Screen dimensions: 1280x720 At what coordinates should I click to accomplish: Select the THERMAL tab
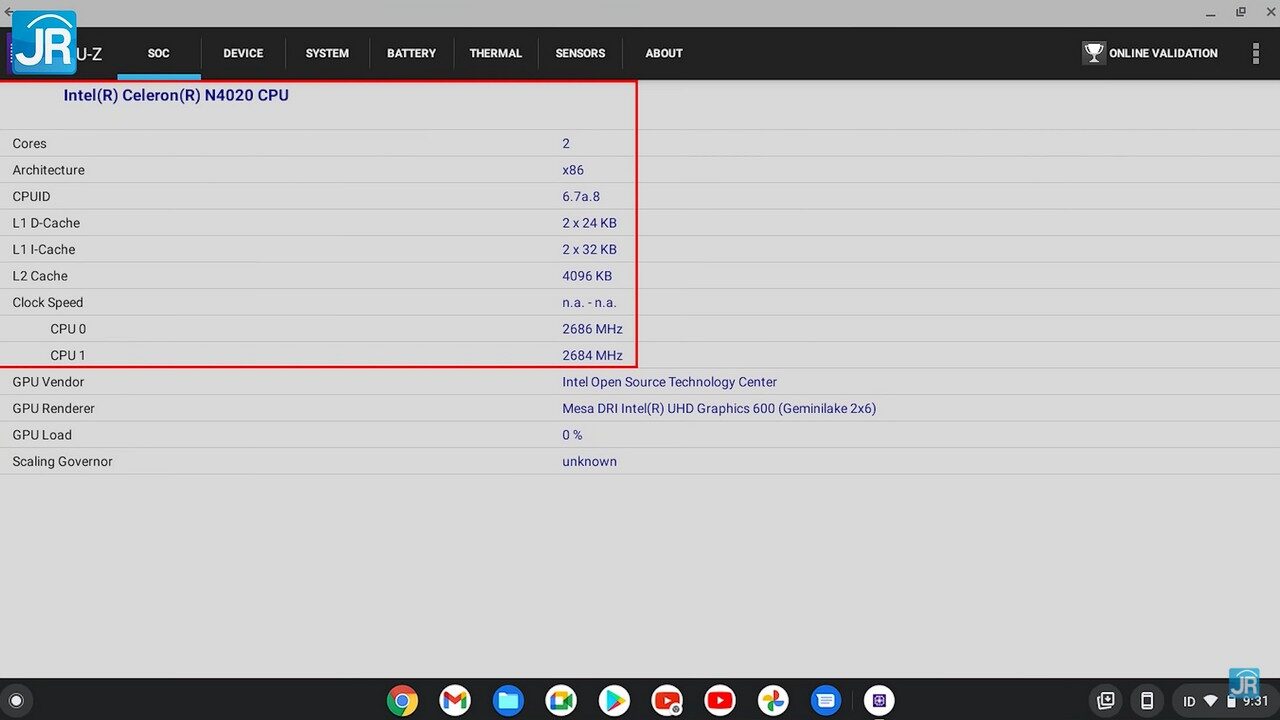click(496, 54)
